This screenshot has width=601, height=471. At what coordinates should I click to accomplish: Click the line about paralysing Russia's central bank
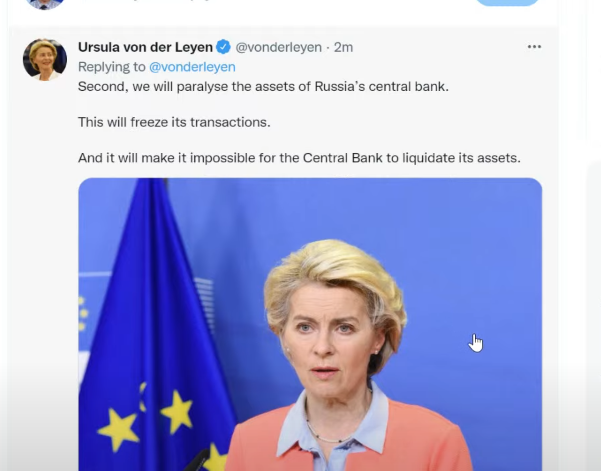tap(263, 87)
